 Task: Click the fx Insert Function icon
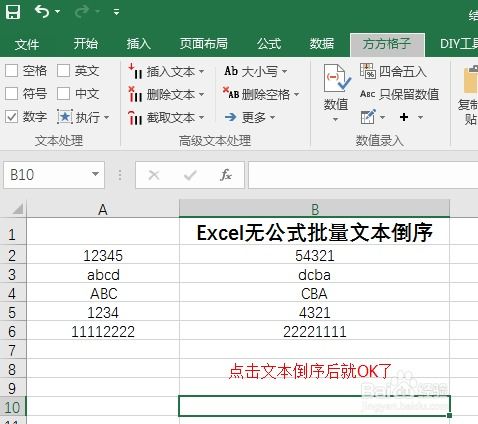point(226,175)
